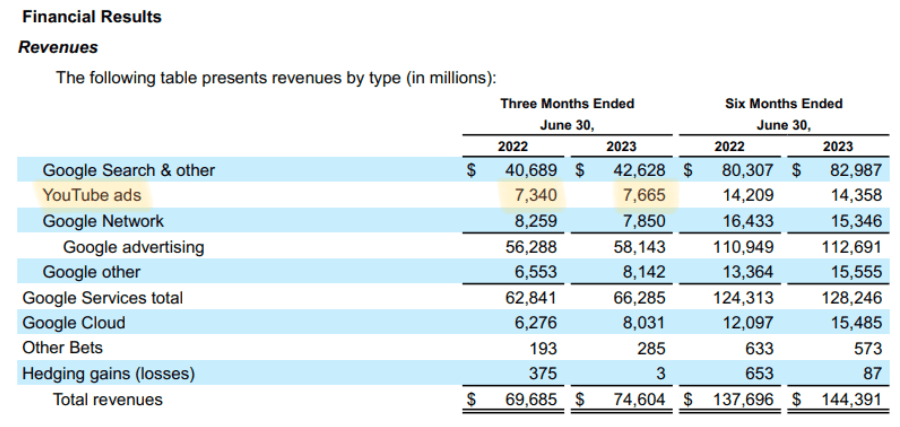Screen dimensions: 900x427
Task: Select the value 40,689 for Google Search
Action: pyautogui.click(x=531, y=170)
